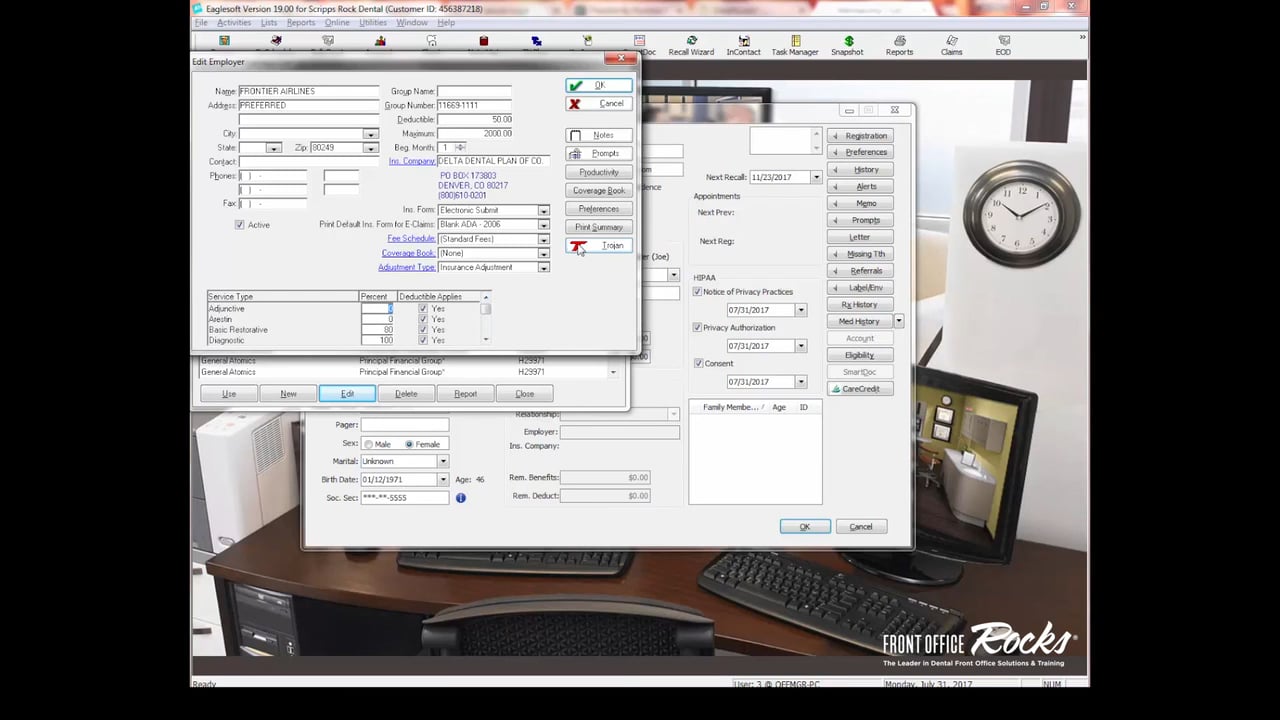Toggle the Active checkbox for employer
This screenshot has width=1280, height=720.
point(239,225)
